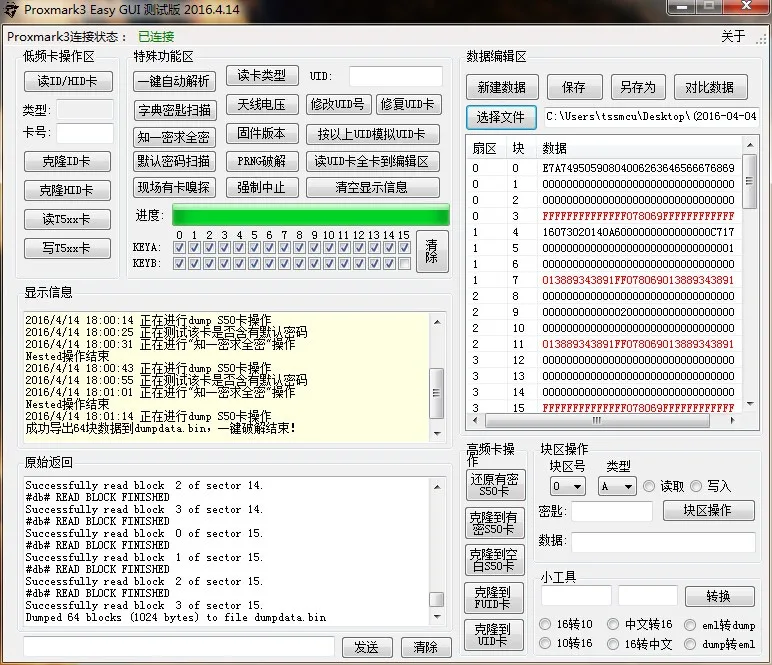Click 现场有卡嗅探 sniff button
This screenshot has height=665, width=772.
point(174,187)
